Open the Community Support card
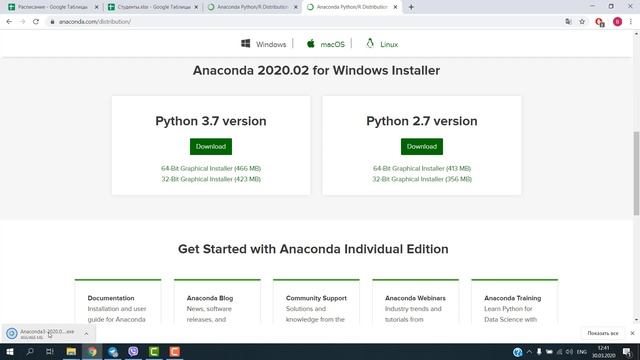The width and height of the screenshot is (640, 360). click(x=316, y=302)
